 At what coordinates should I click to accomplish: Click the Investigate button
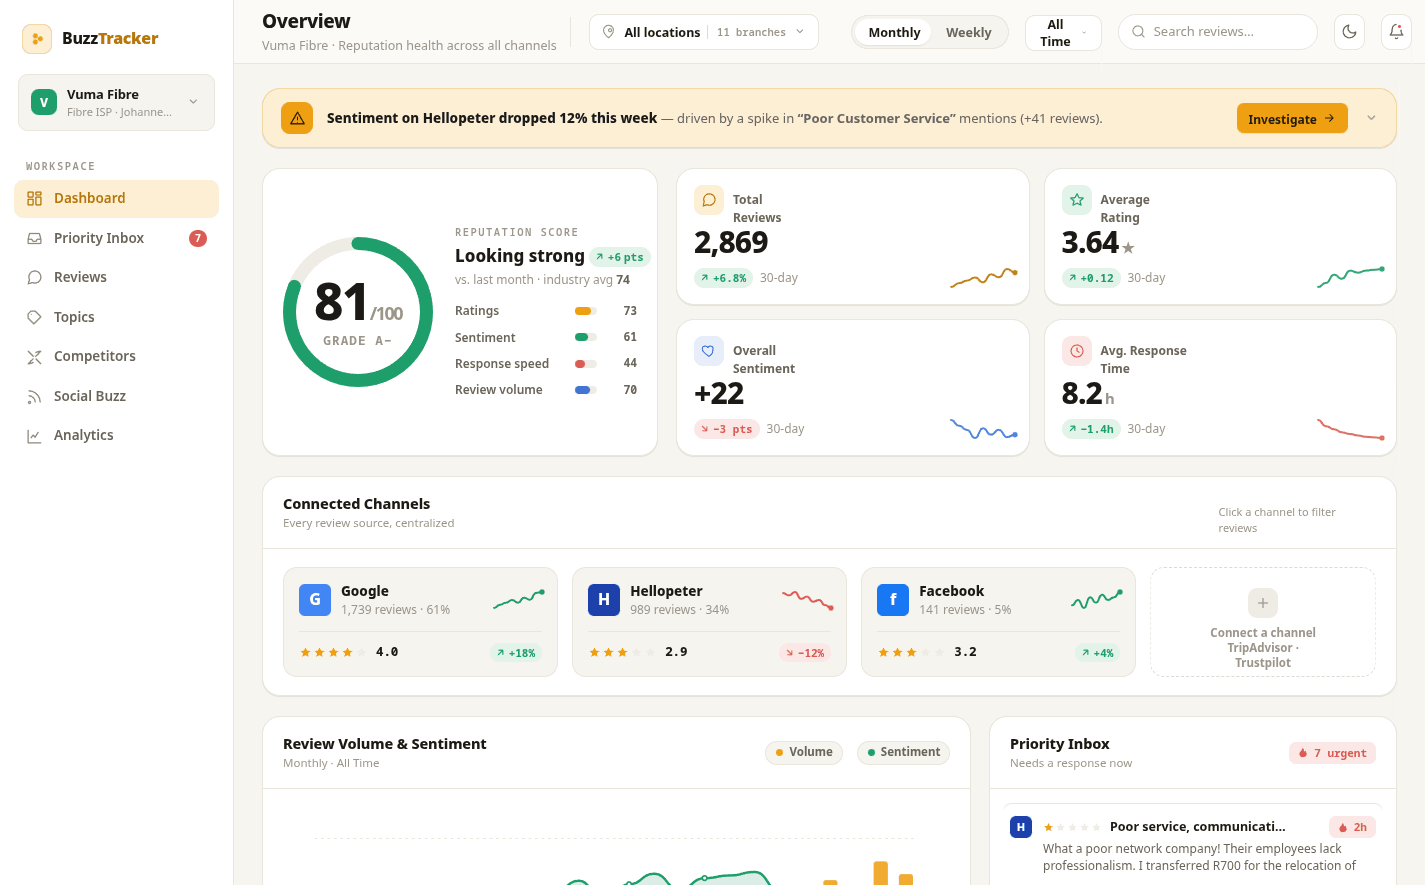pyautogui.click(x=1292, y=118)
